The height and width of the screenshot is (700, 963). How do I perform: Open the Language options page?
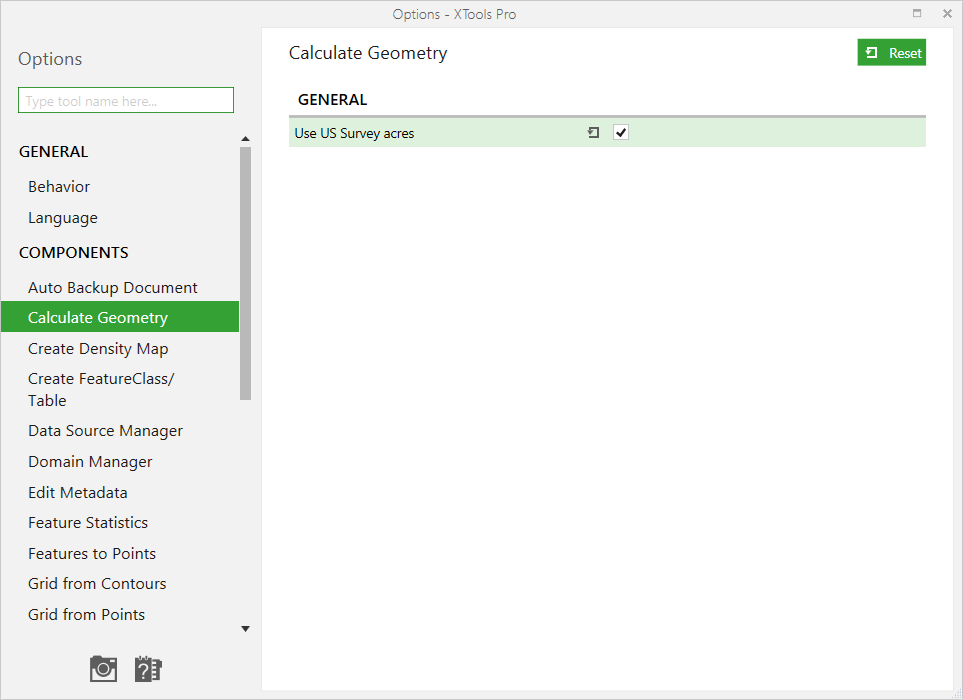pos(63,218)
